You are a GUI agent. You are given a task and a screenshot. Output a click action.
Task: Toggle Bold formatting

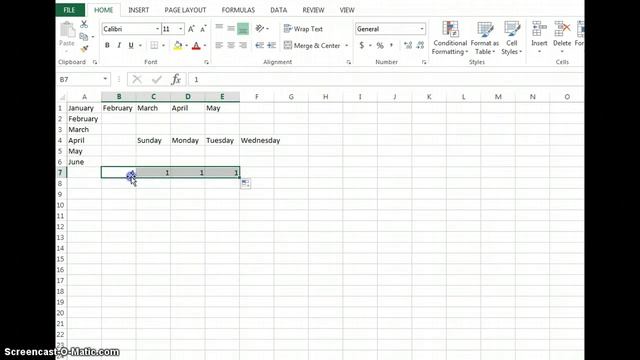coord(107,45)
